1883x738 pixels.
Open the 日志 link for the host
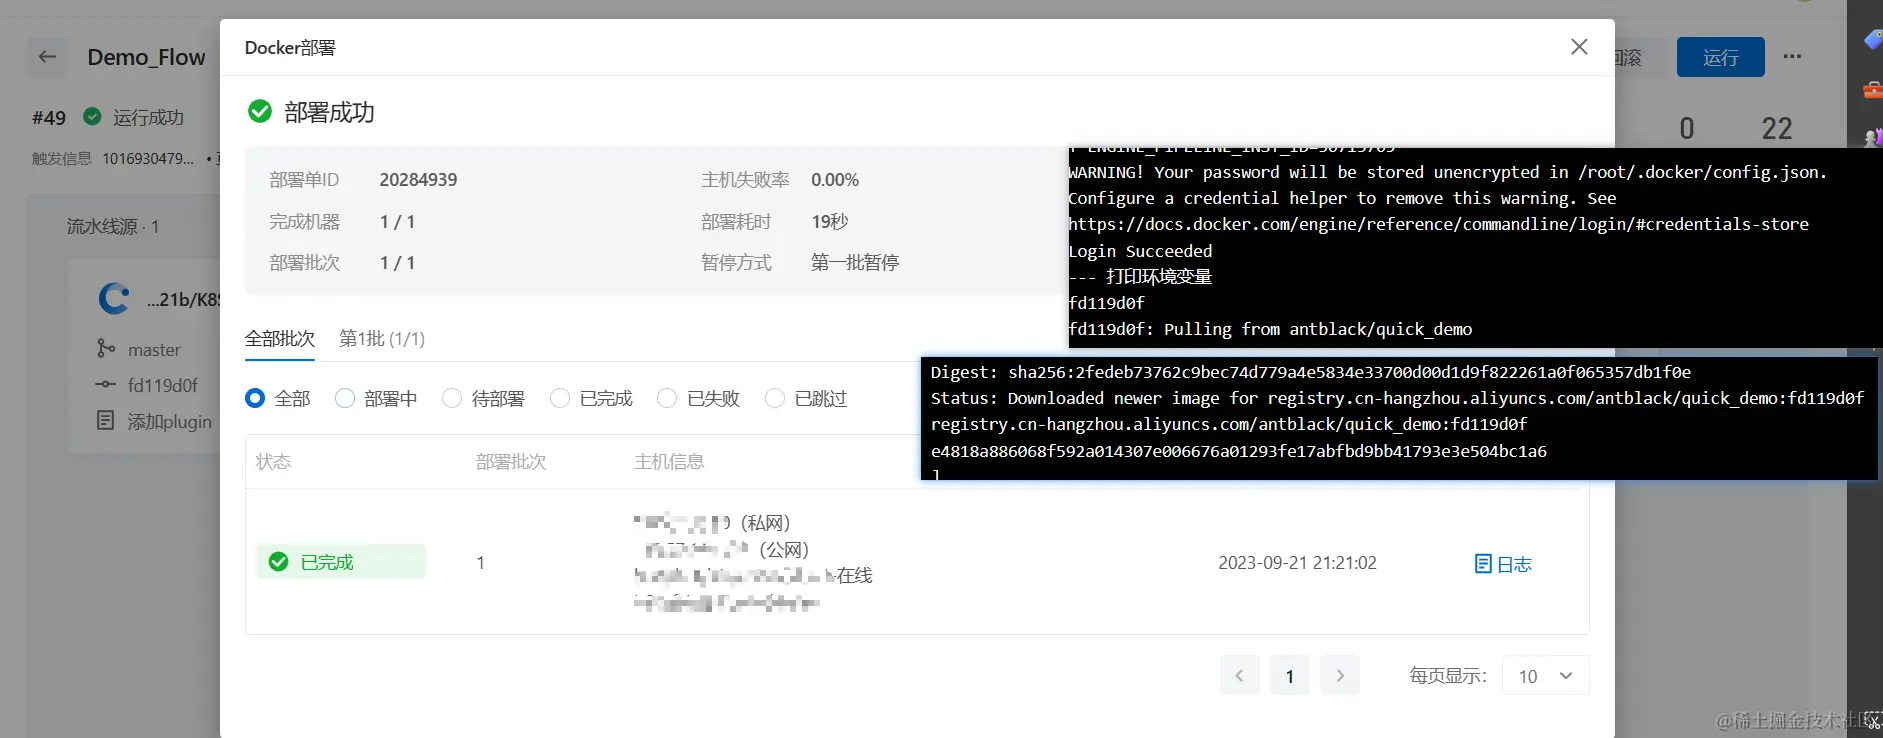coord(1503,564)
